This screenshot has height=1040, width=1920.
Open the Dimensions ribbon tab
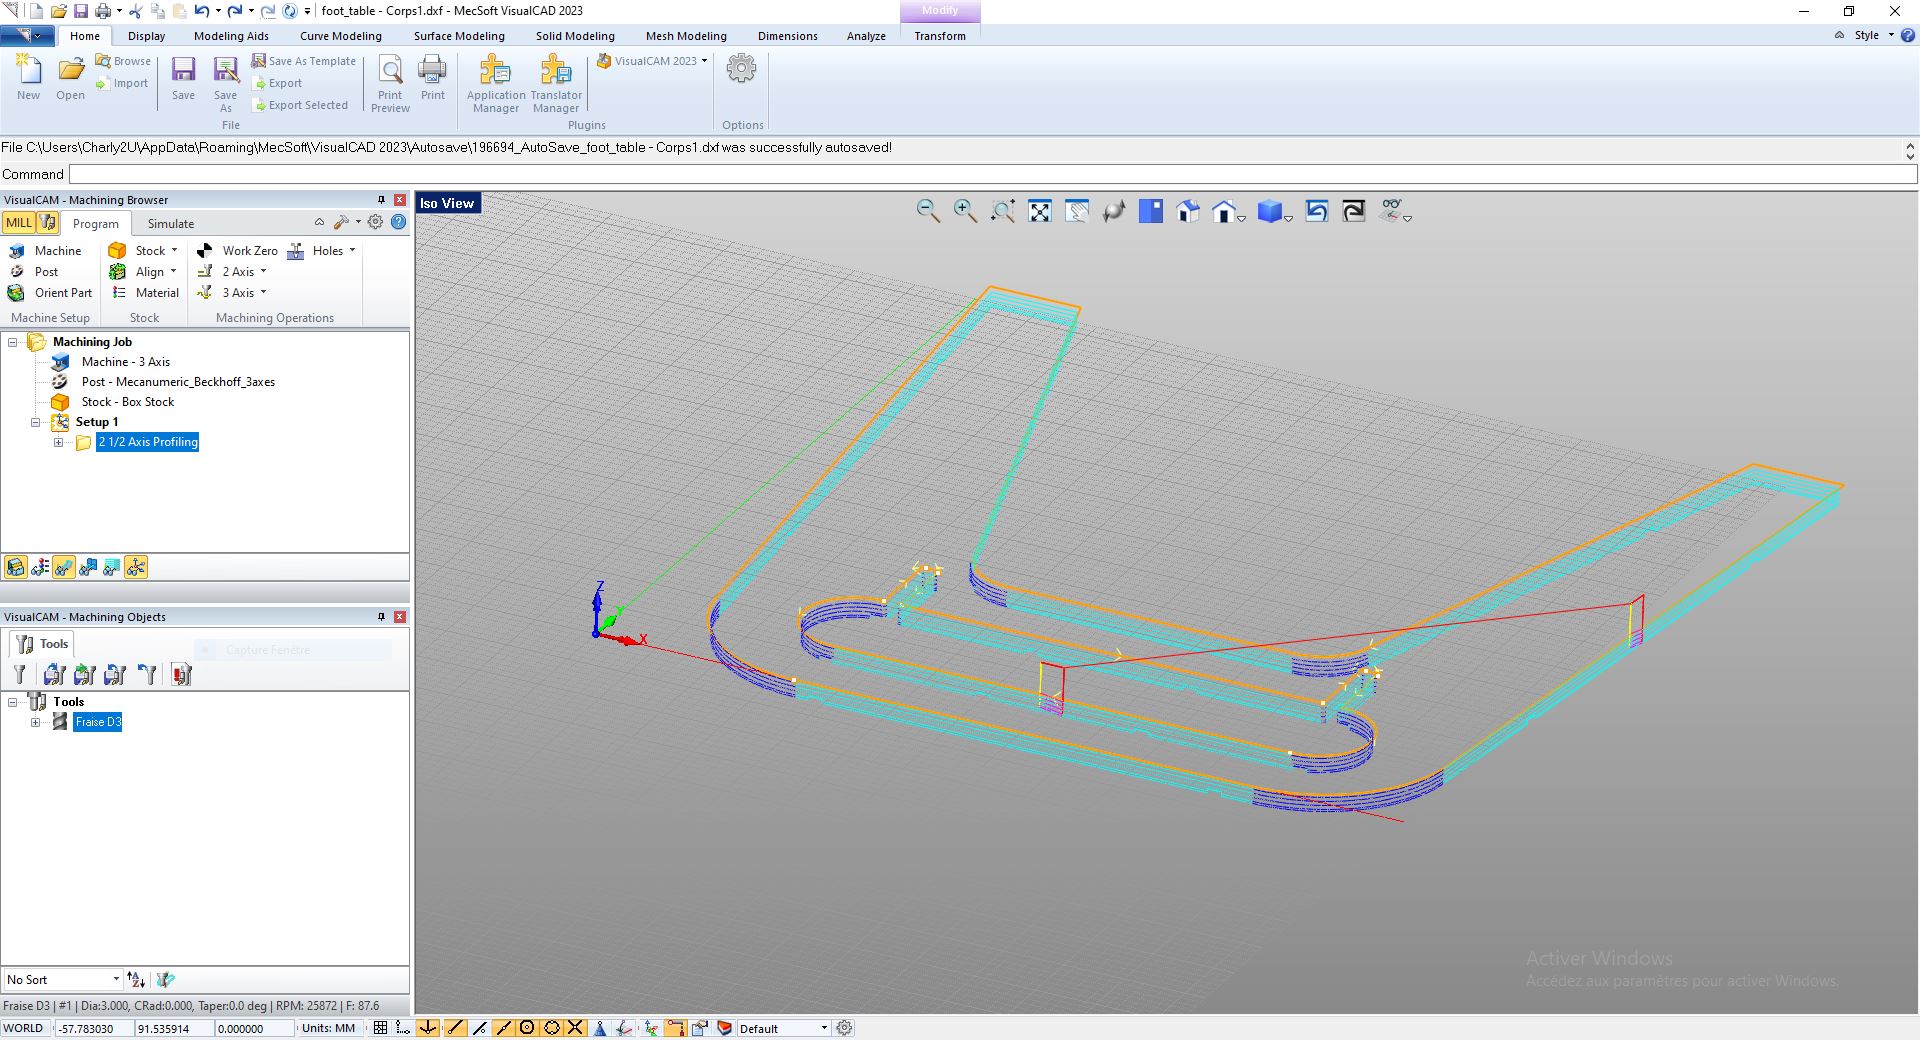(788, 36)
